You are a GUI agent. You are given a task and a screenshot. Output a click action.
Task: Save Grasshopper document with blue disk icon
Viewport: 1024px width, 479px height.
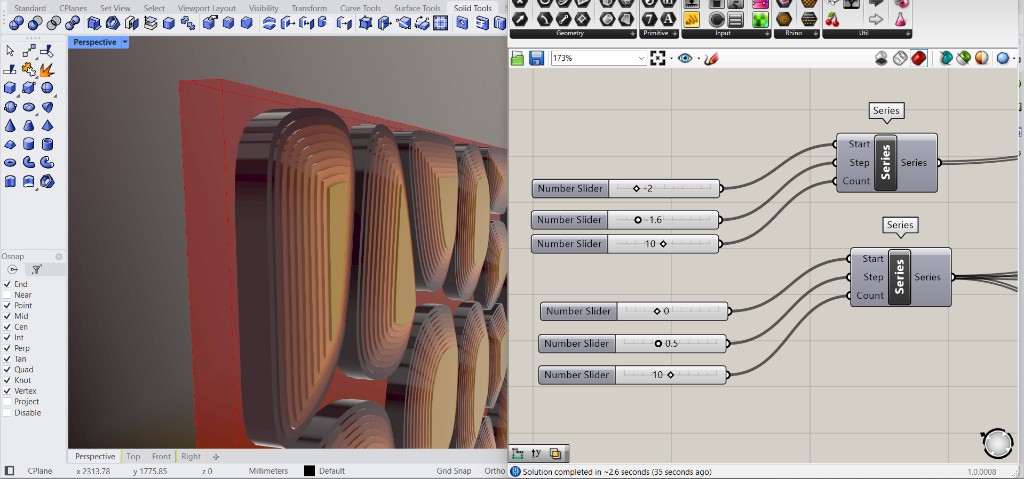point(536,58)
